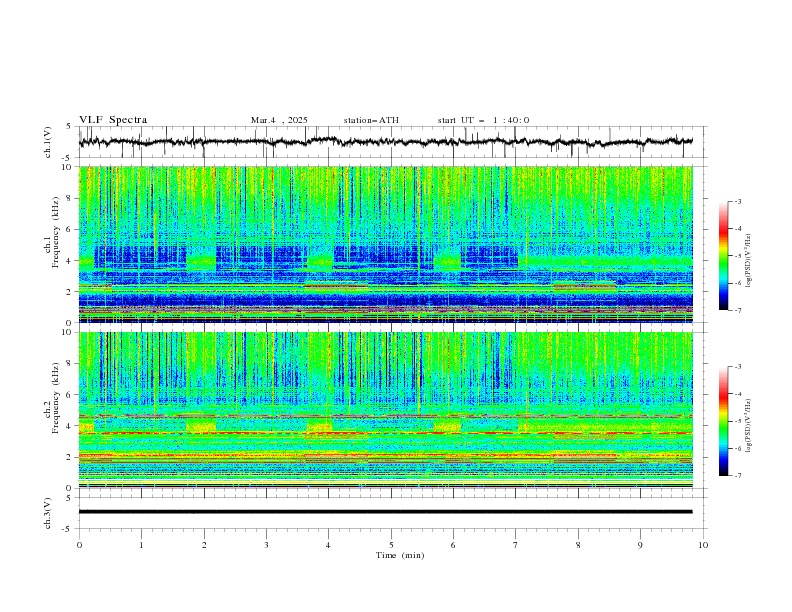Click time-axis tick label "5"
Viewport: 792px width, 612px height.
coord(391,545)
